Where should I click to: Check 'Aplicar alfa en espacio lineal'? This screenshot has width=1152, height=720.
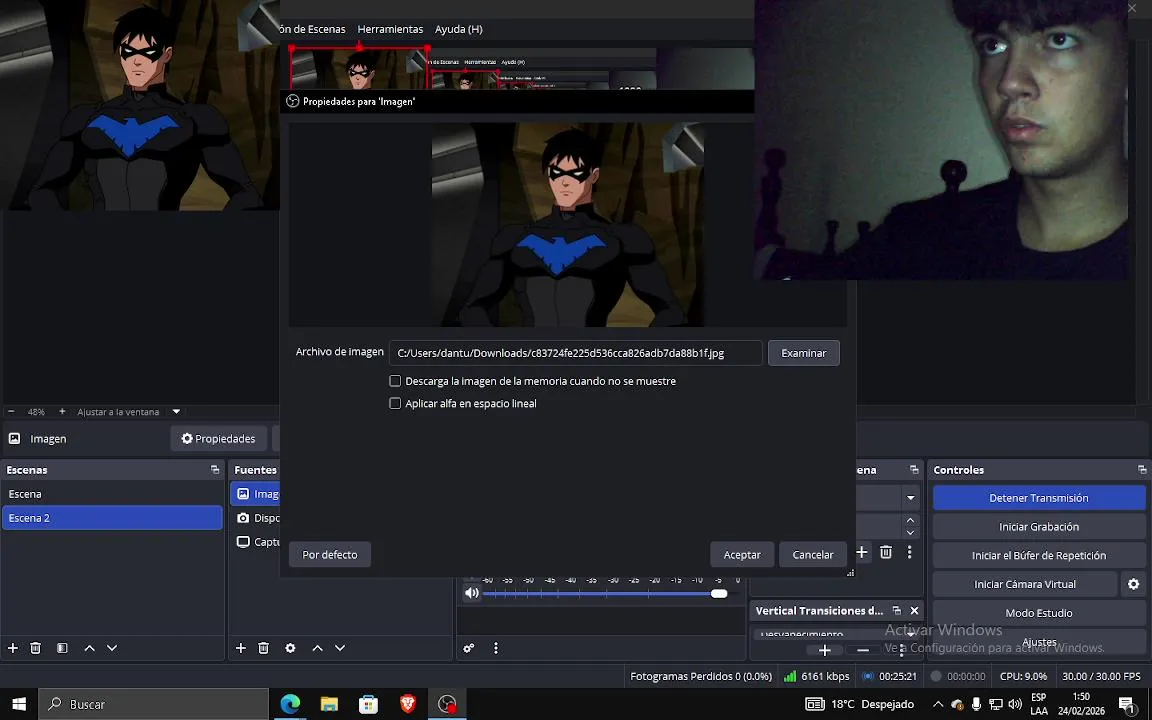coord(395,403)
